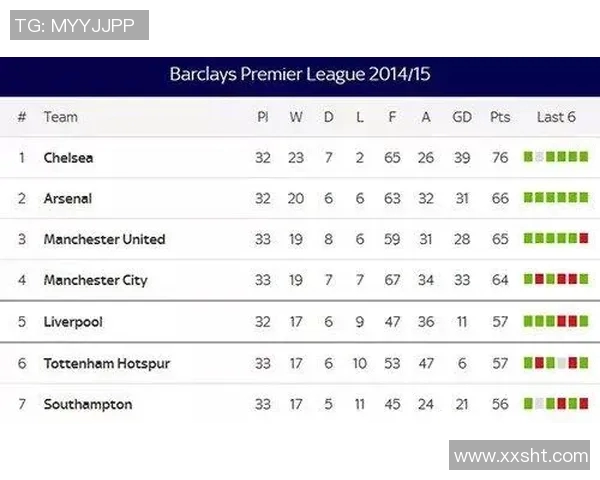The width and height of the screenshot is (600, 480).
Task: Open the Chelsea team link
Action: tap(68, 158)
